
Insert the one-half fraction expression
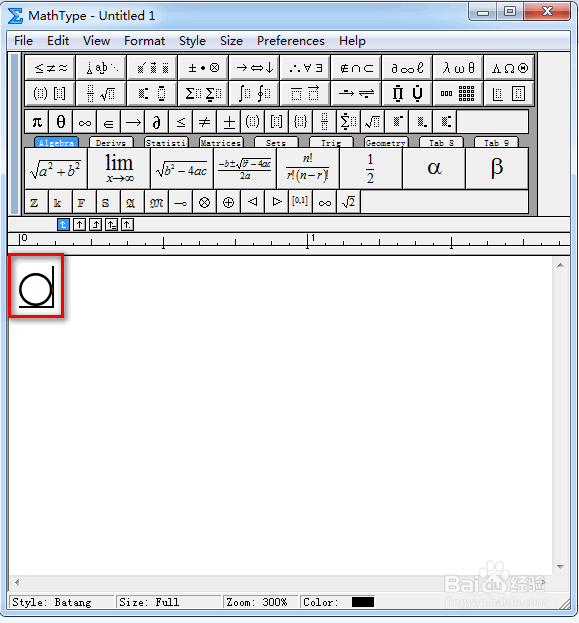370,168
